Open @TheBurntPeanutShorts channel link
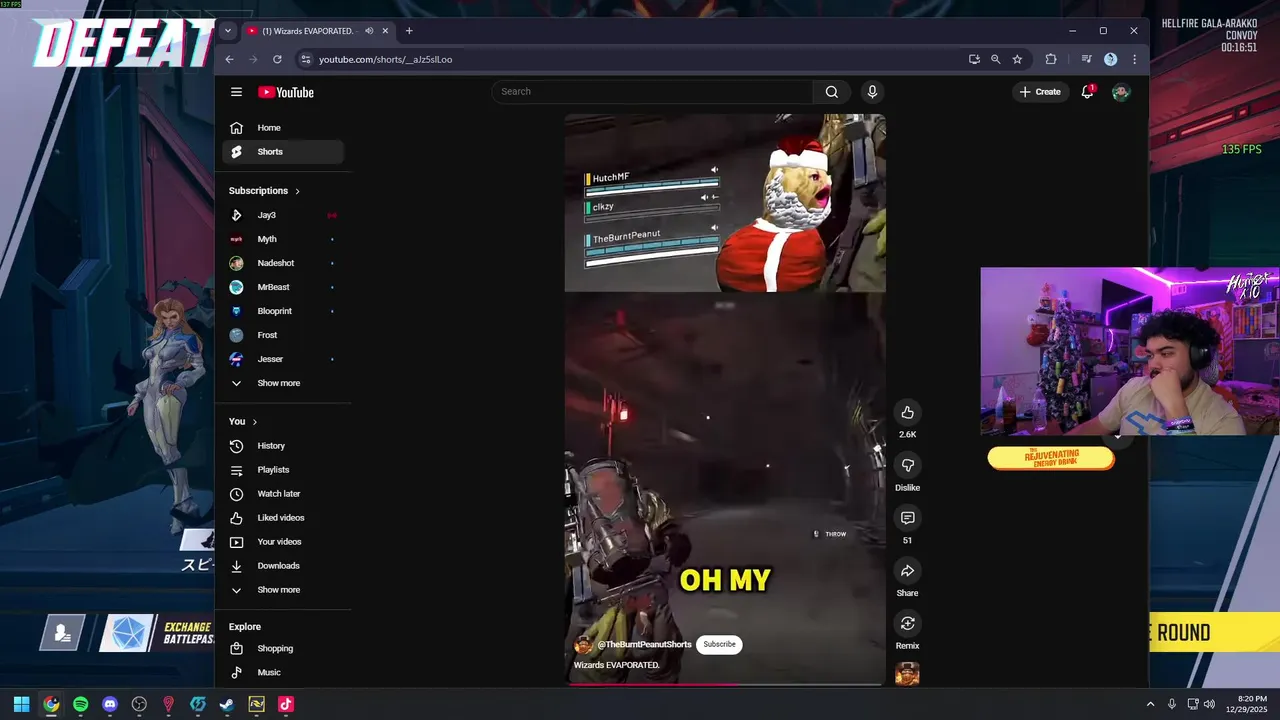This screenshot has height=720, width=1280. point(644,645)
